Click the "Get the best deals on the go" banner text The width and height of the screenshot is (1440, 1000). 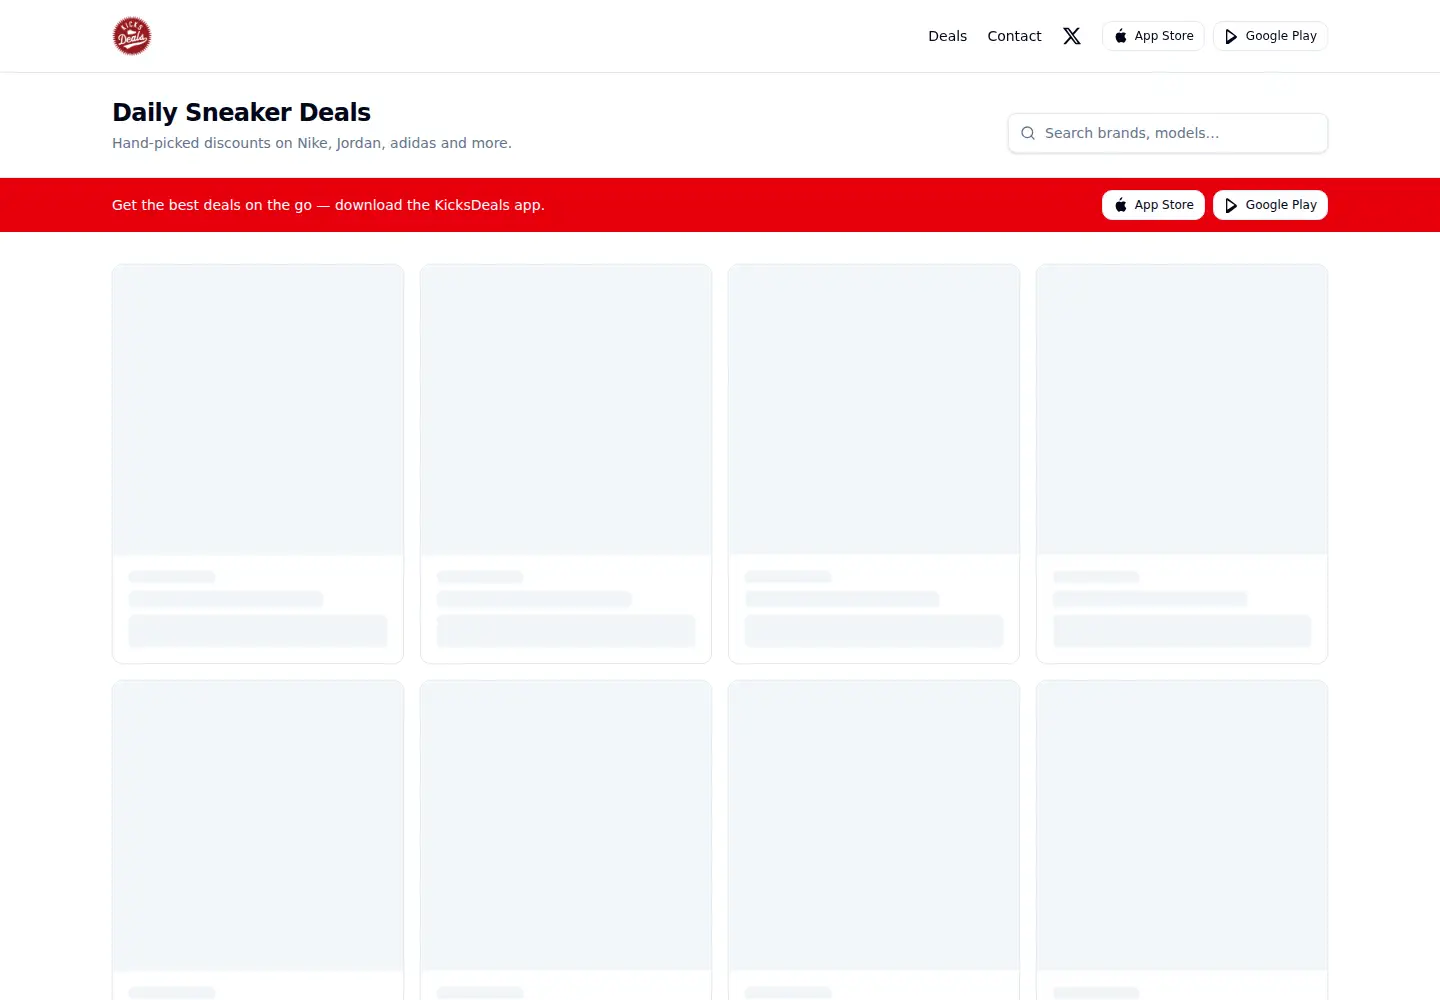328,205
